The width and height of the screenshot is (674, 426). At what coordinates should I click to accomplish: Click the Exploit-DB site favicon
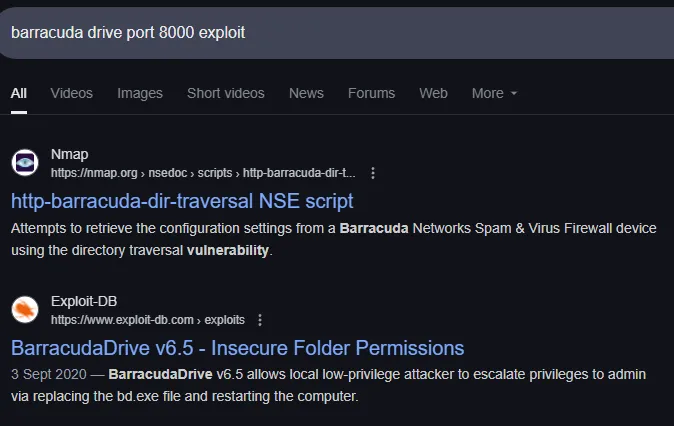[x=25, y=310]
